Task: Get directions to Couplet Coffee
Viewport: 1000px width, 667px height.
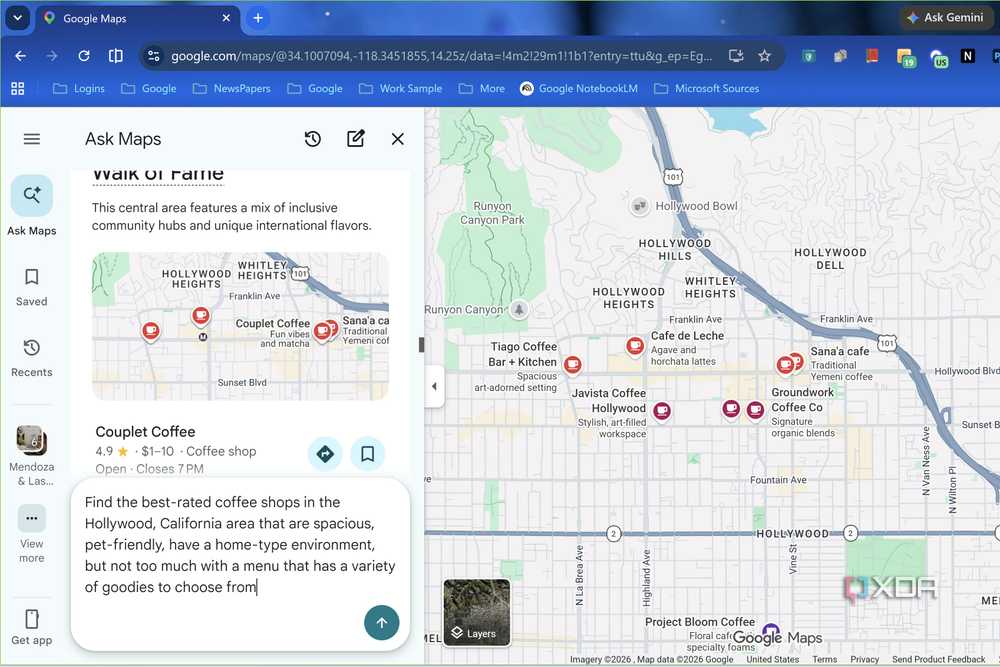Action: tap(325, 453)
